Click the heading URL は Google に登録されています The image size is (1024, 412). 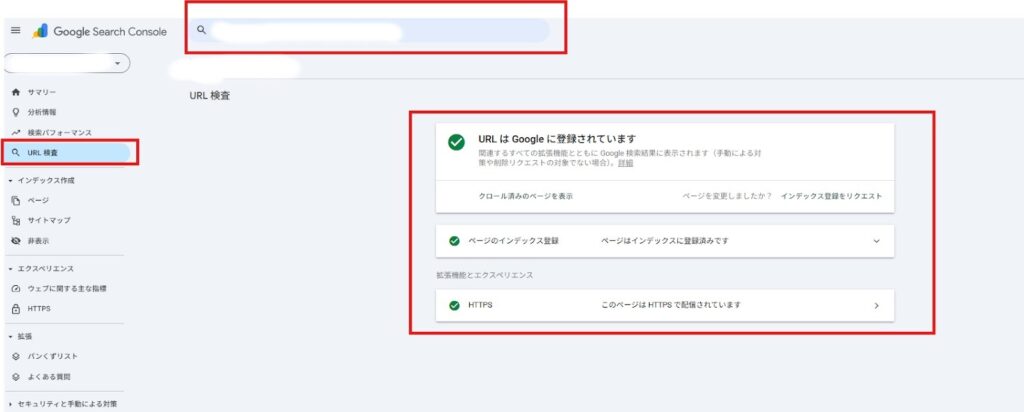[557, 138]
